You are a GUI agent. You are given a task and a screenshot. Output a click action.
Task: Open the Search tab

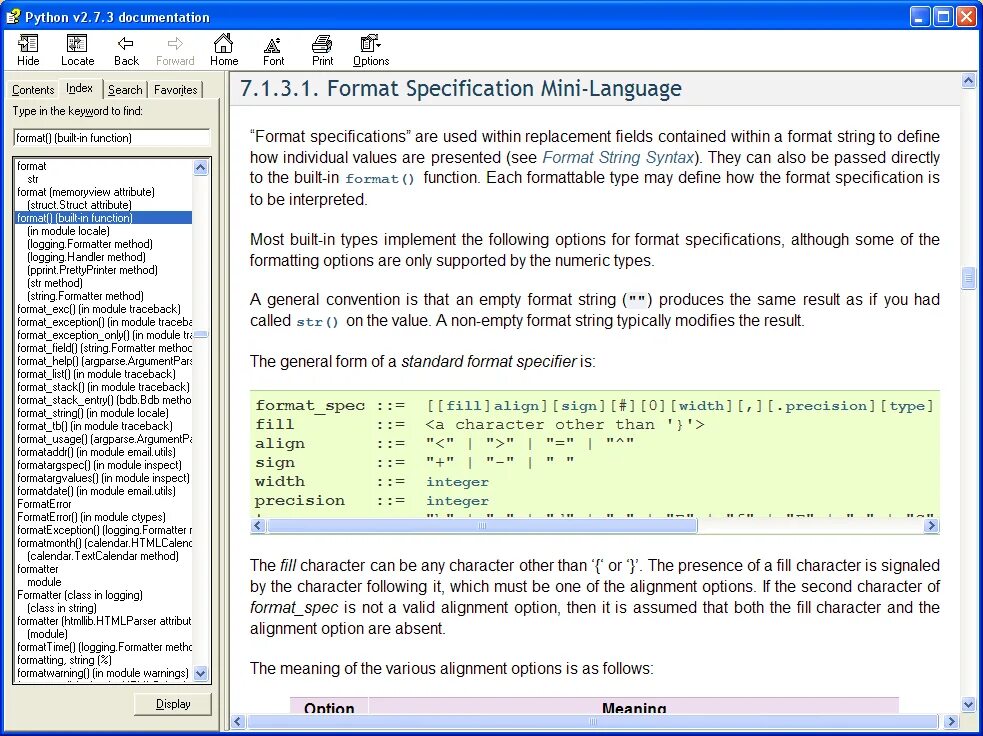point(125,90)
